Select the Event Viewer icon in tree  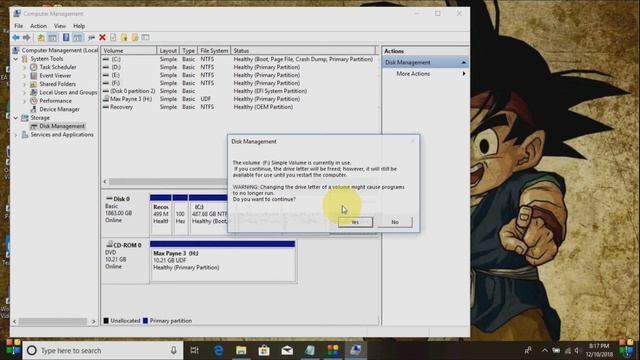[x=34, y=76]
